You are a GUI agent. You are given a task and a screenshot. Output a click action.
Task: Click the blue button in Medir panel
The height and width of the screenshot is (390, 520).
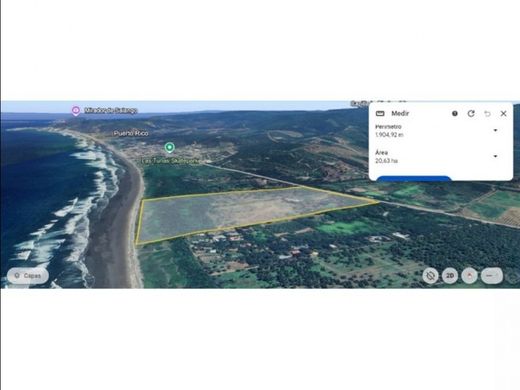click(414, 178)
